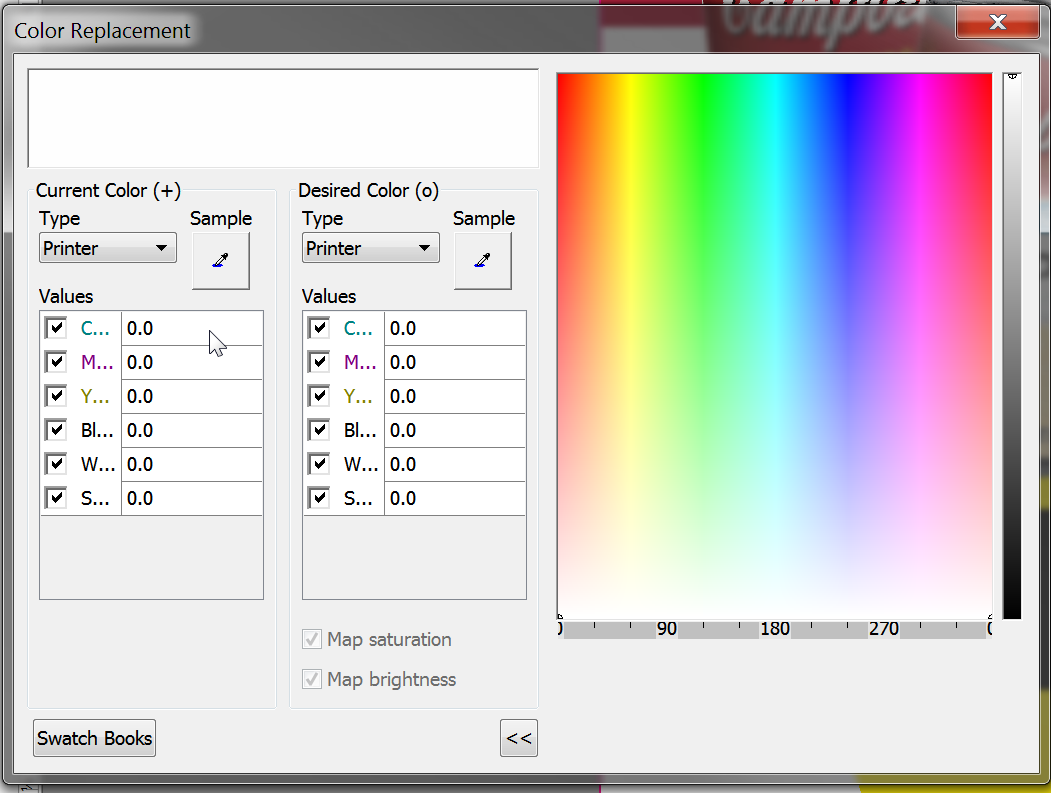
Task: Toggle the Map saturation checkbox
Action: click(x=312, y=639)
